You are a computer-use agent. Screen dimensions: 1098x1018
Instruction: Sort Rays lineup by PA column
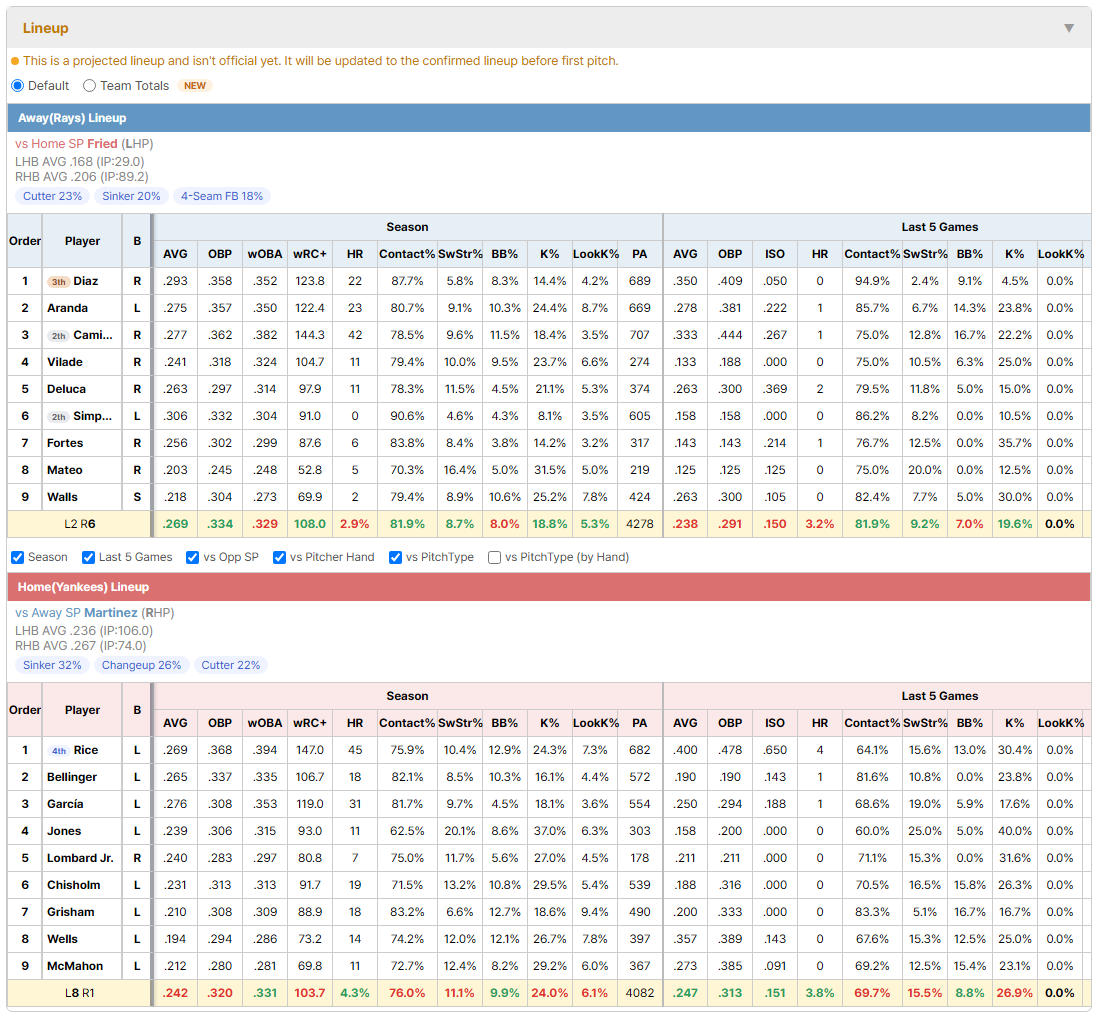[639, 254]
